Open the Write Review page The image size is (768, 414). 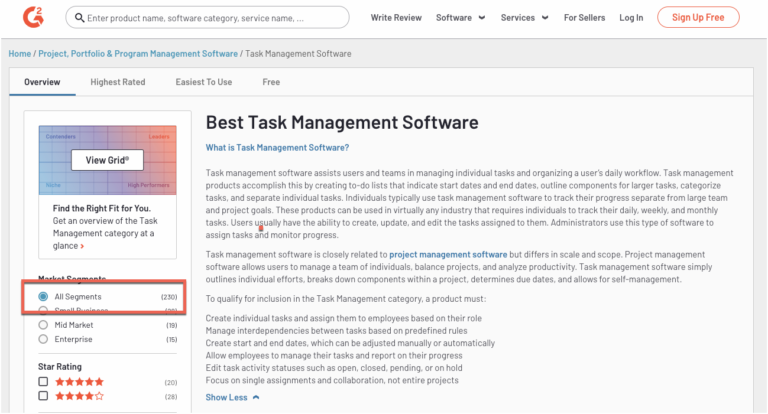(396, 18)
